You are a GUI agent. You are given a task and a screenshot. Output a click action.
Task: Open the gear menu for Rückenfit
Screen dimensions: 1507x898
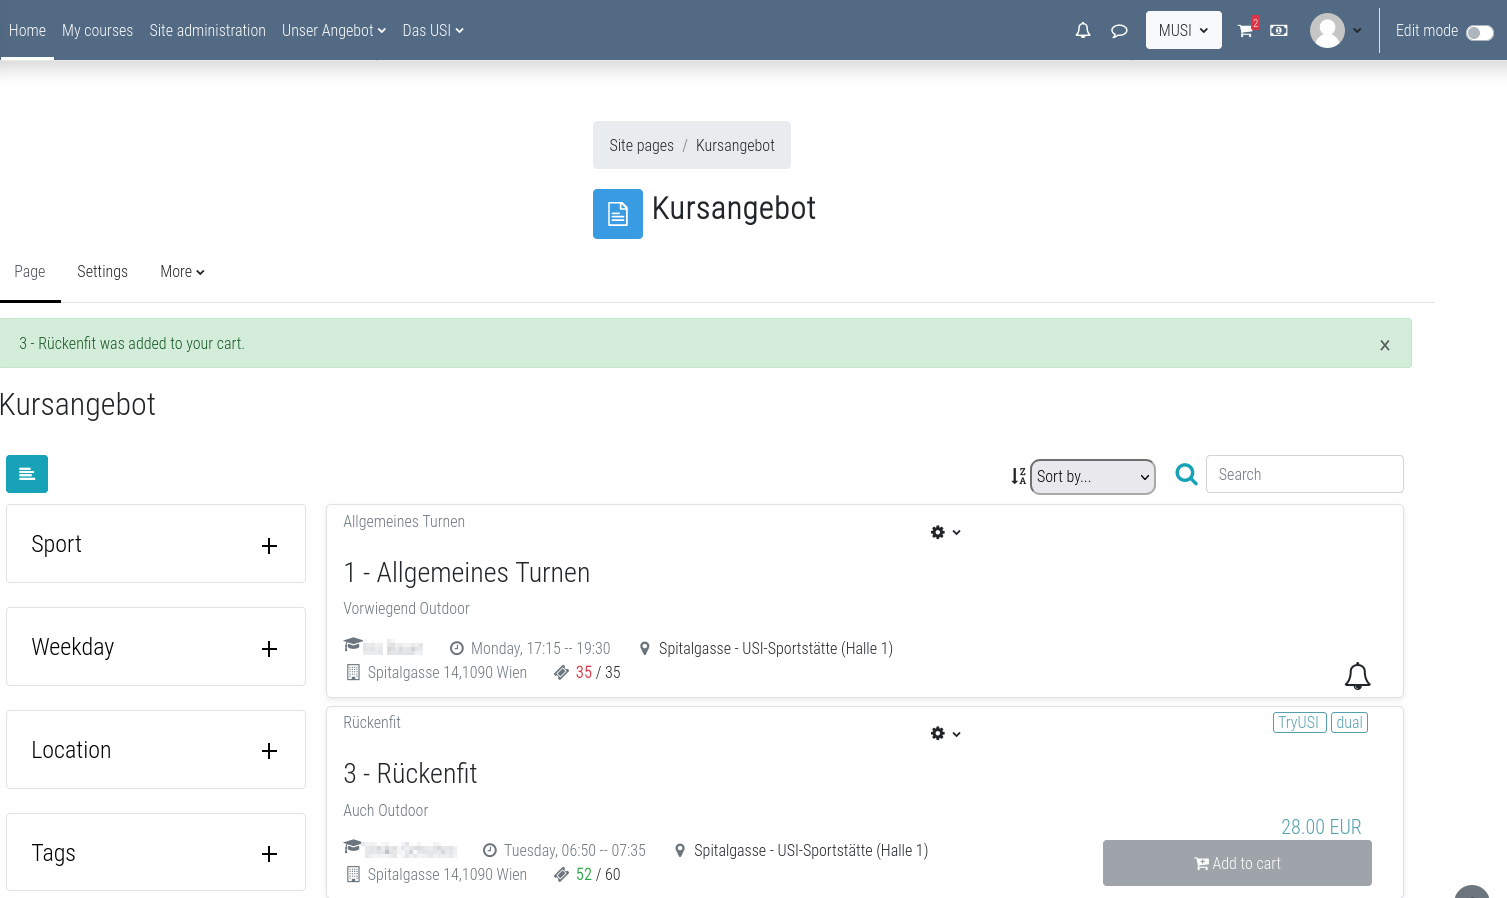point(945,734)
